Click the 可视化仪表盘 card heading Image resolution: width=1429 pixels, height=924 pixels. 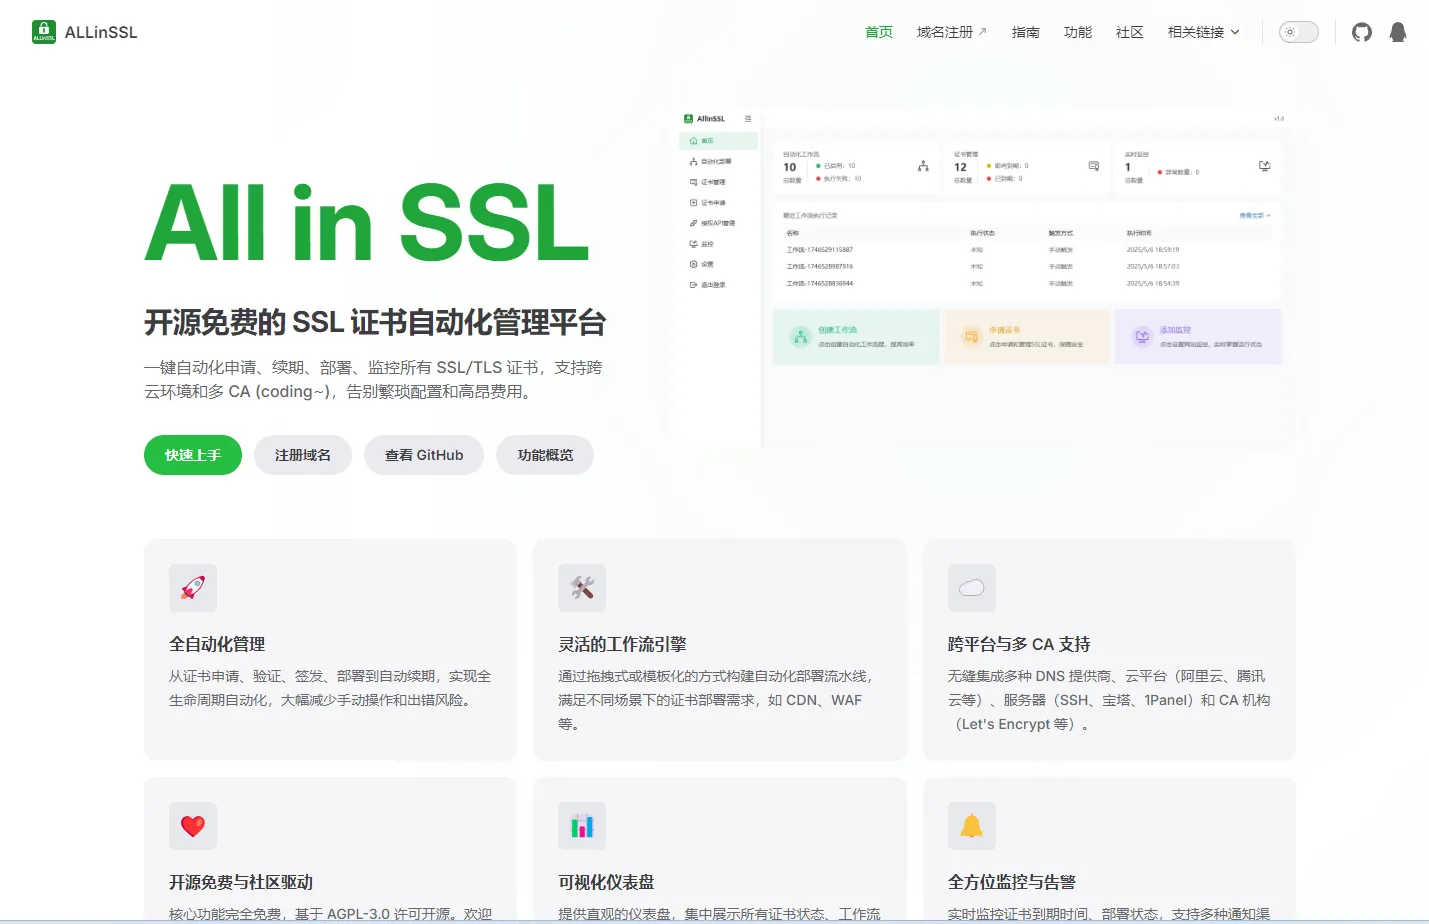606,882
